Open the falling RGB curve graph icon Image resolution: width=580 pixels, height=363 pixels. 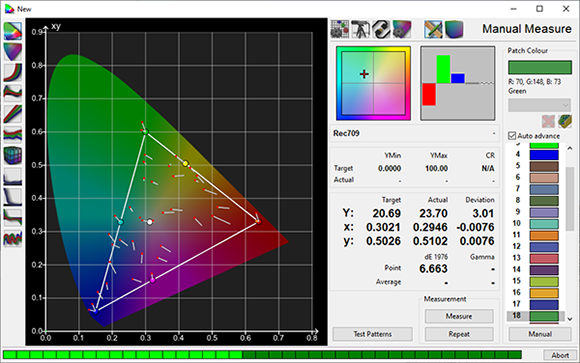pos(13,218)
